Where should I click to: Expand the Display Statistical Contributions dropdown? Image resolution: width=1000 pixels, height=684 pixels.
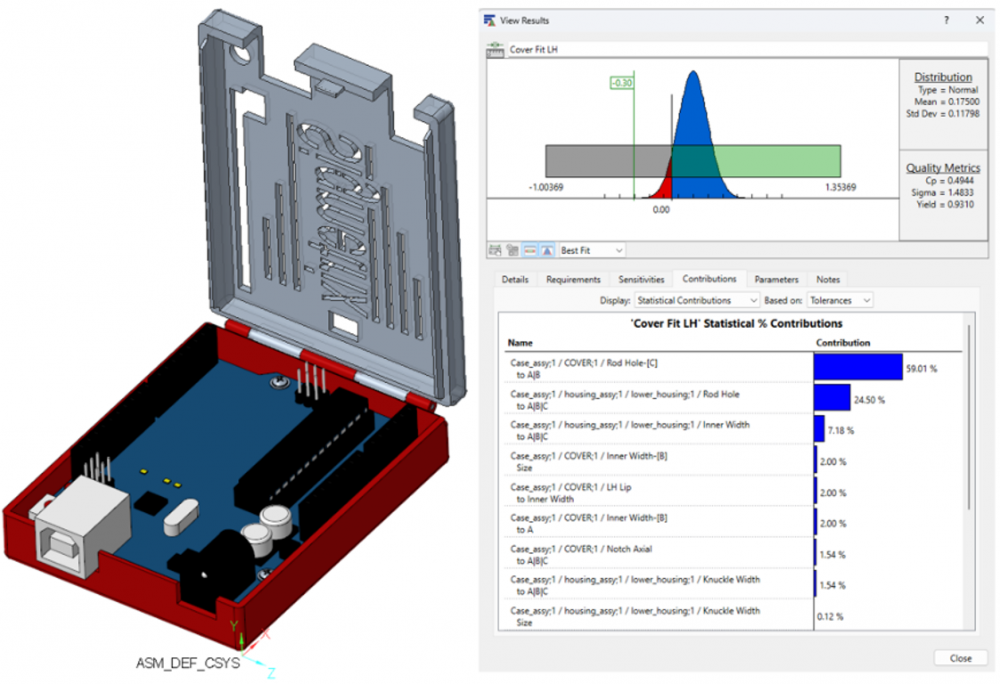pyautogui.click(x=697, y=300)
